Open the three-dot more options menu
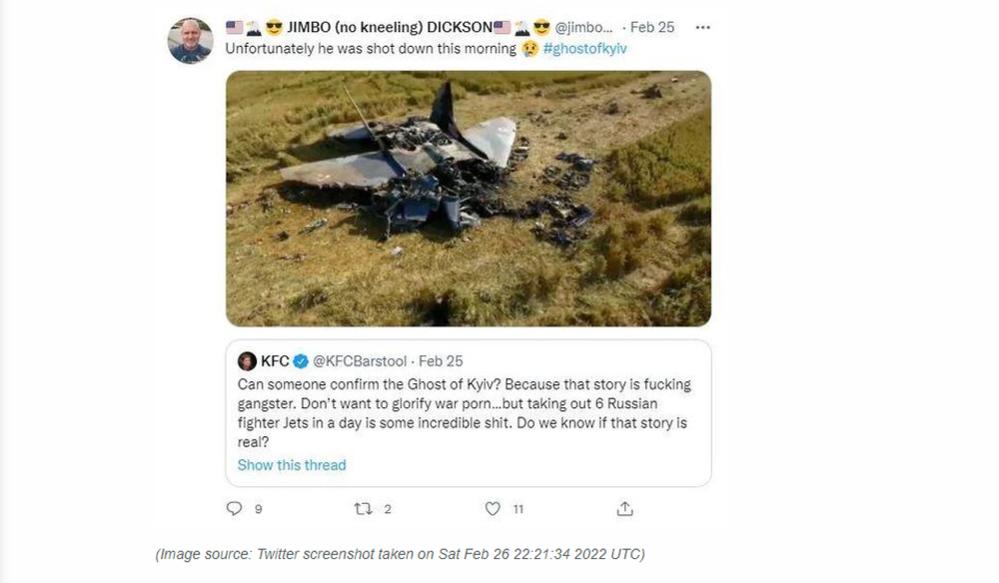 pyautogui.click(x=703, y=27)
